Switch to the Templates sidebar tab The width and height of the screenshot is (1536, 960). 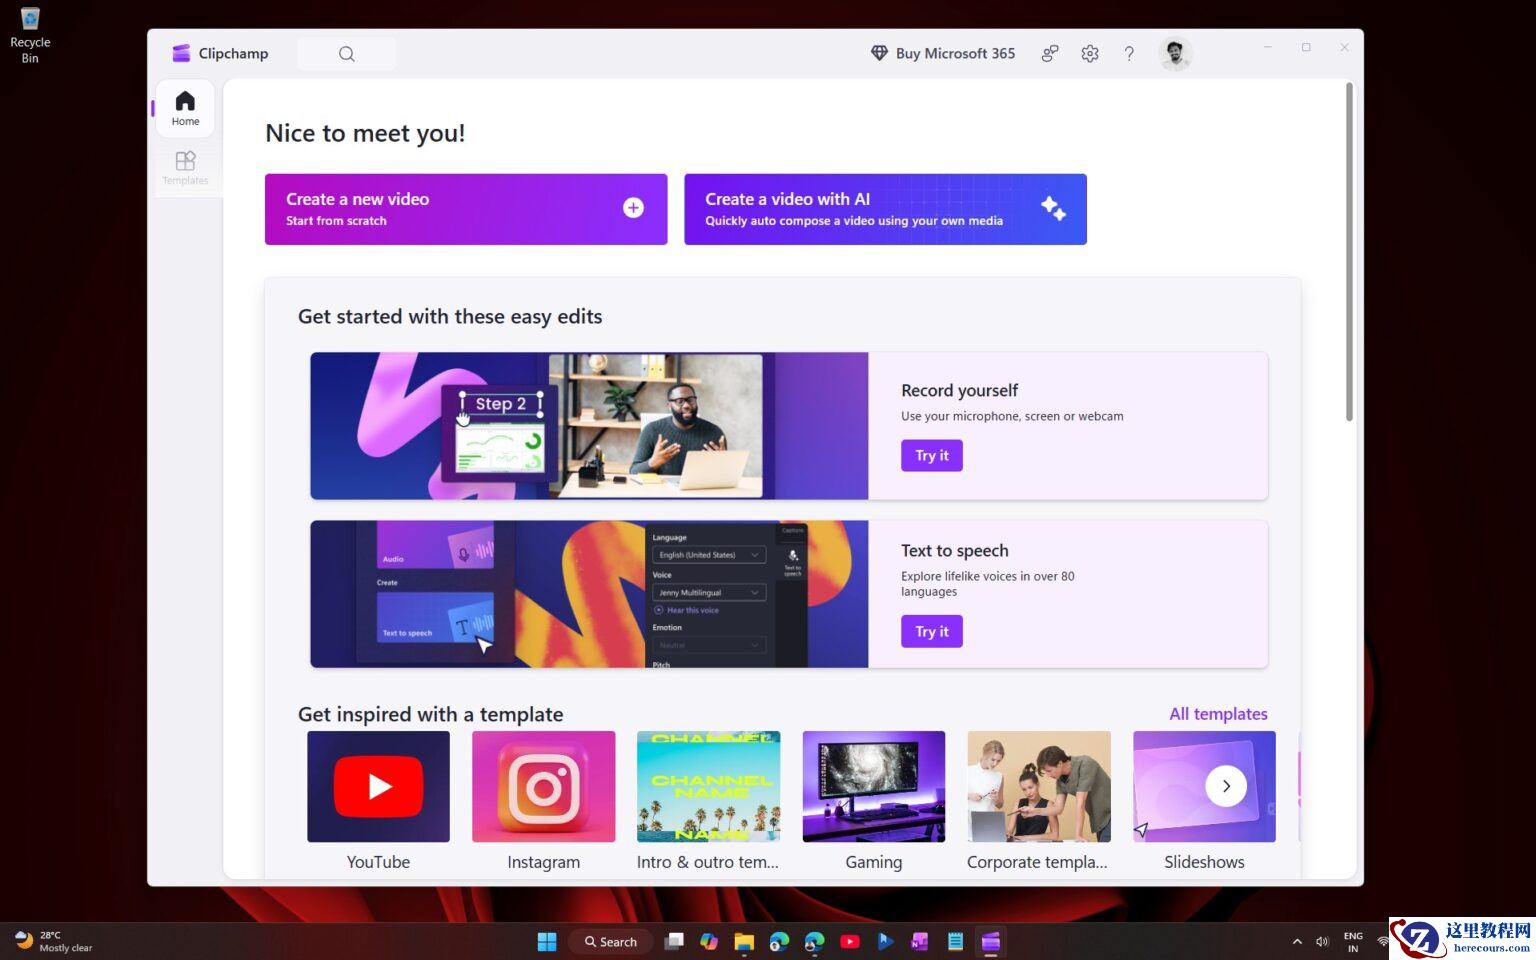click(185, 168)
